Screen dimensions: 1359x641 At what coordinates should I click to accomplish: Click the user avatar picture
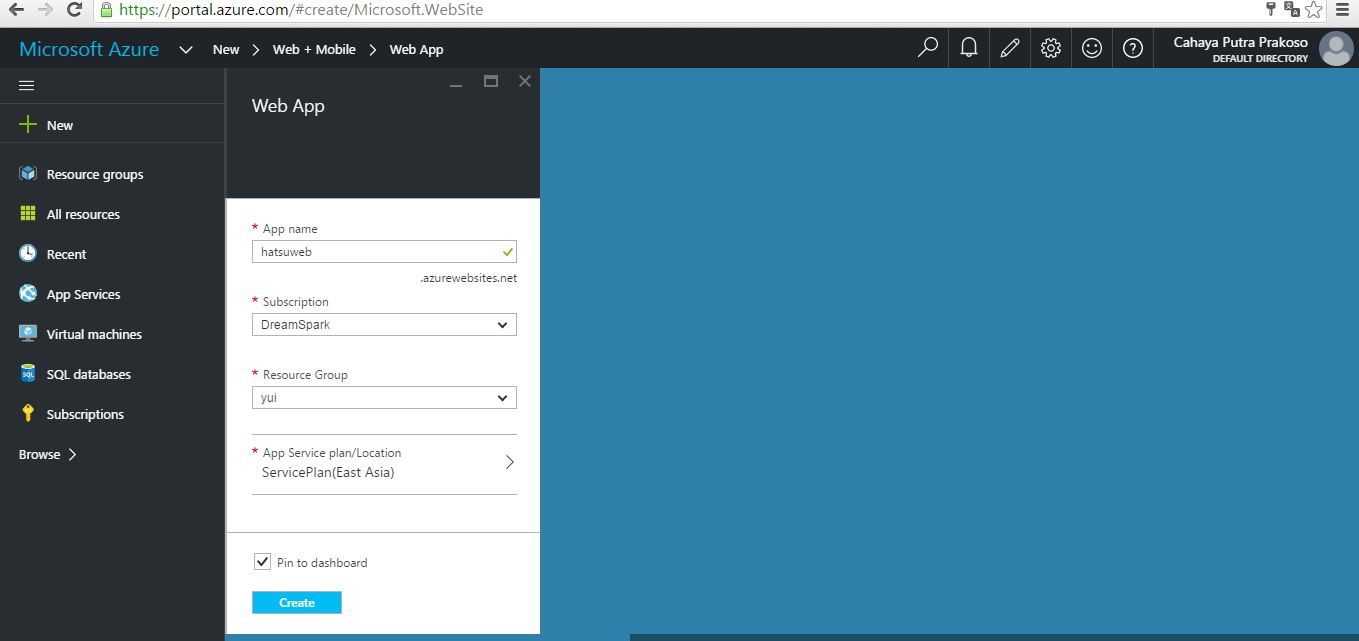[1336, 49]
